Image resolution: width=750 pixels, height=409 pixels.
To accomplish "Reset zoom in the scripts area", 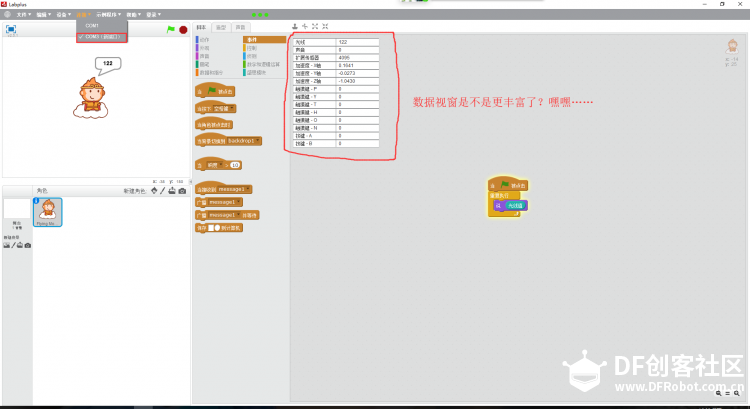I will [x=728, y=393].
